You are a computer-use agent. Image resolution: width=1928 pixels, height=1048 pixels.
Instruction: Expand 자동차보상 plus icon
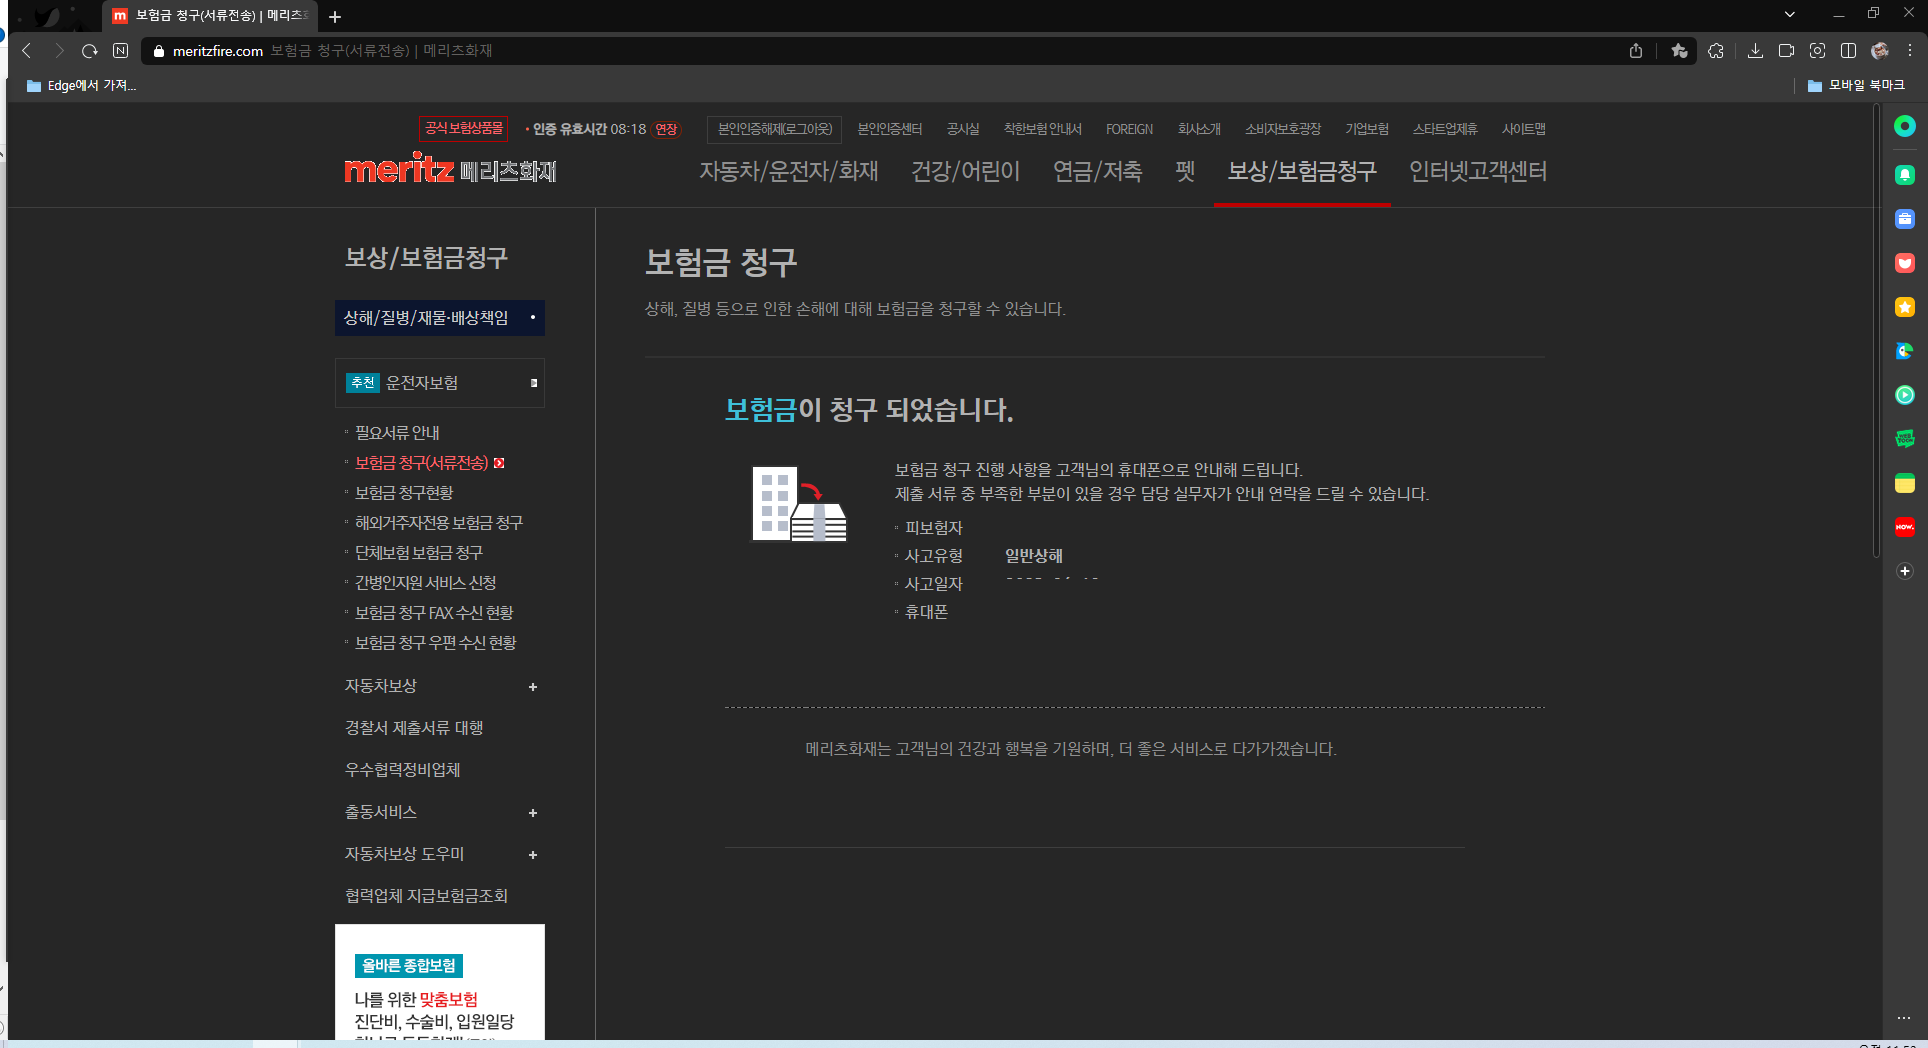533,687
